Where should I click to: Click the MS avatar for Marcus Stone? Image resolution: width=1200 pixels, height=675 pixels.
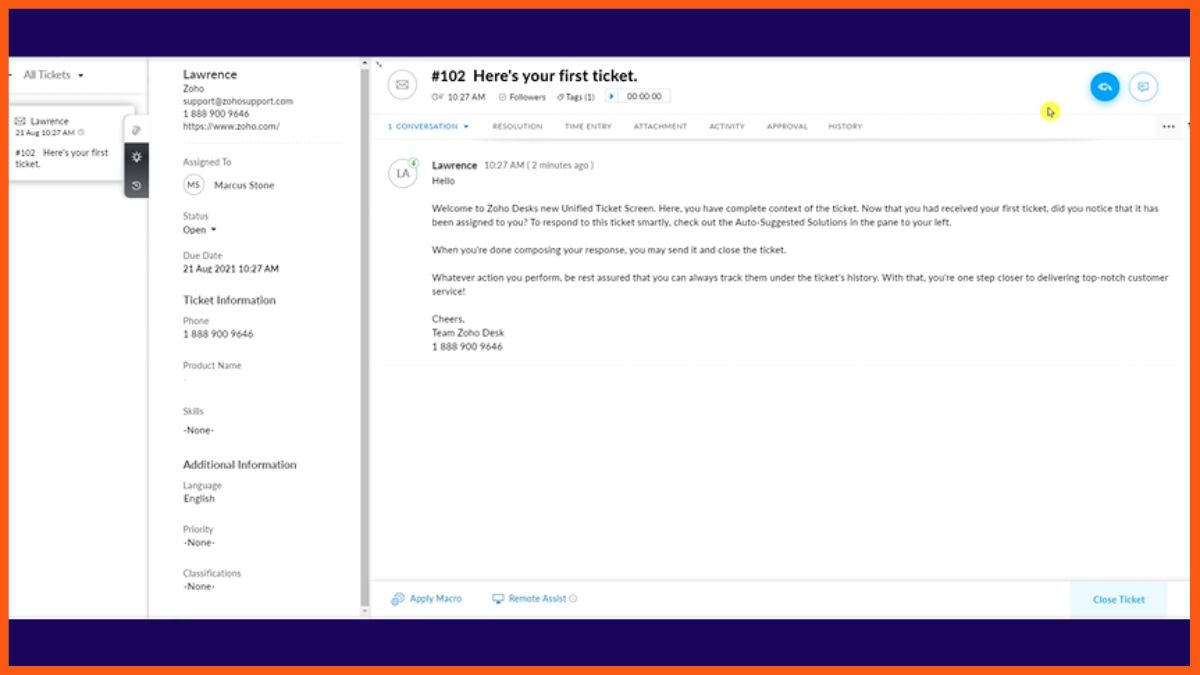point(193,185)
